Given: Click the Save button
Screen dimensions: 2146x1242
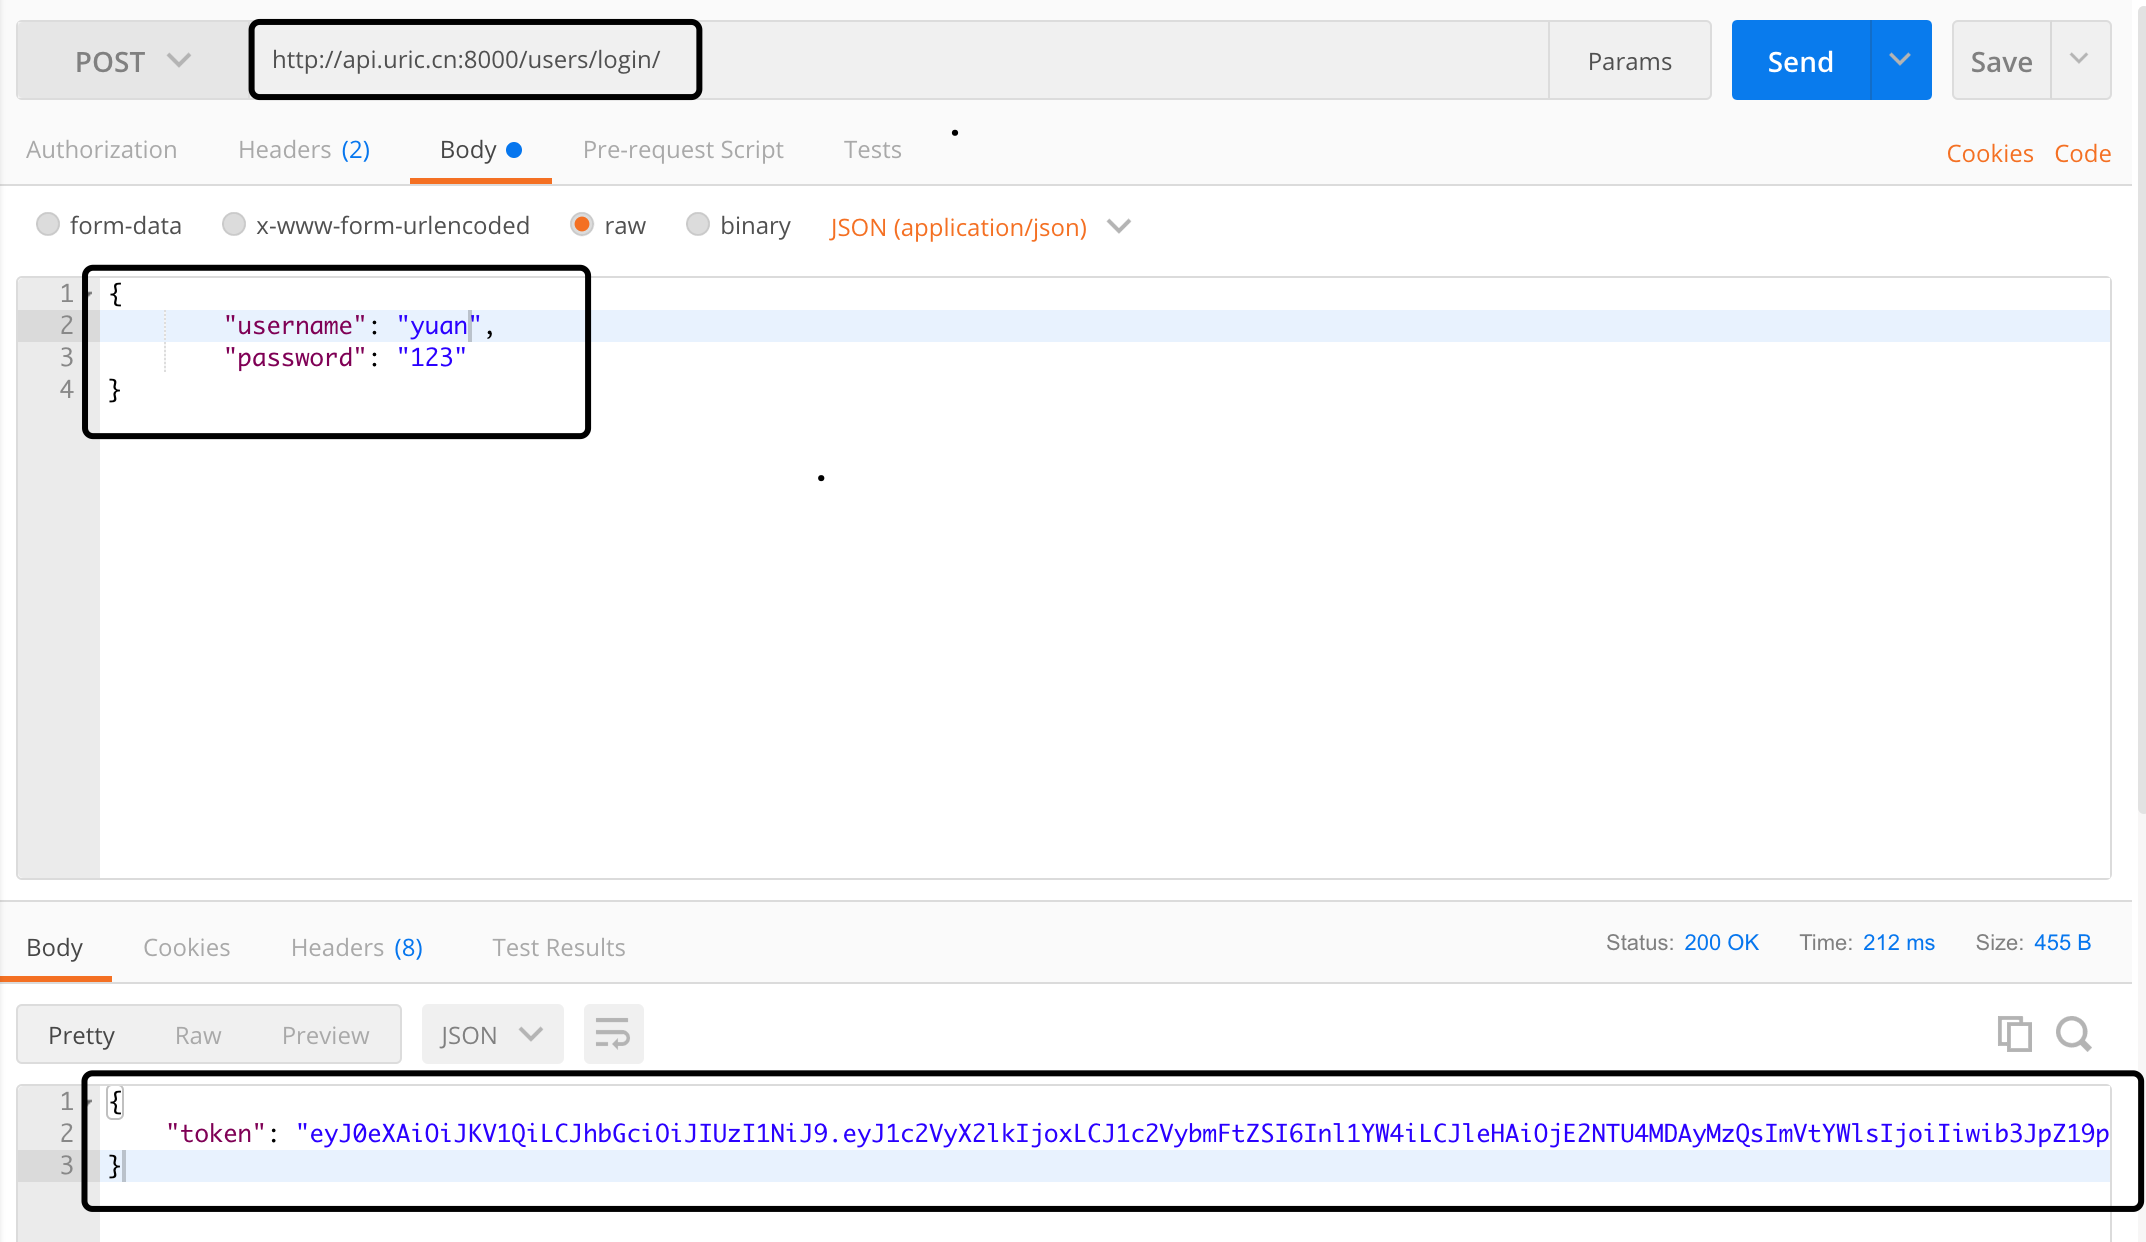Looking at the screenshot, I should coord(2001,61).
